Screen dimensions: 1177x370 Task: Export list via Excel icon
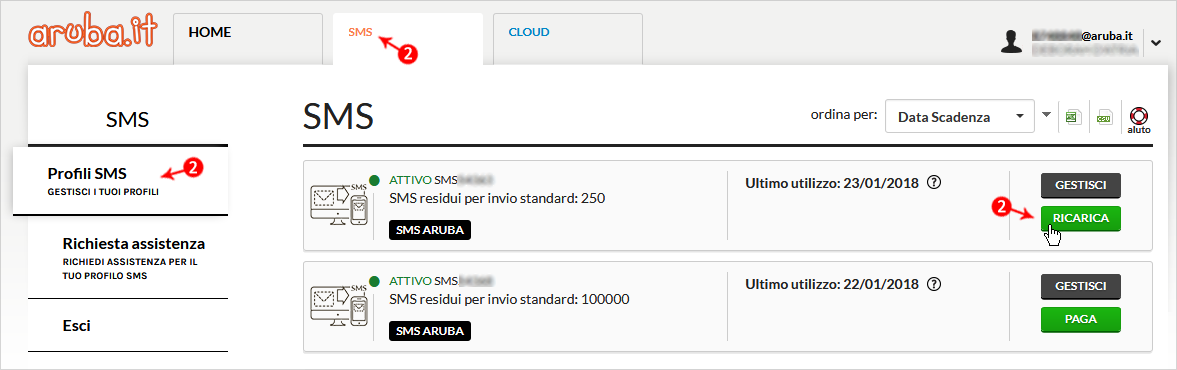[x=1073, y=117]
